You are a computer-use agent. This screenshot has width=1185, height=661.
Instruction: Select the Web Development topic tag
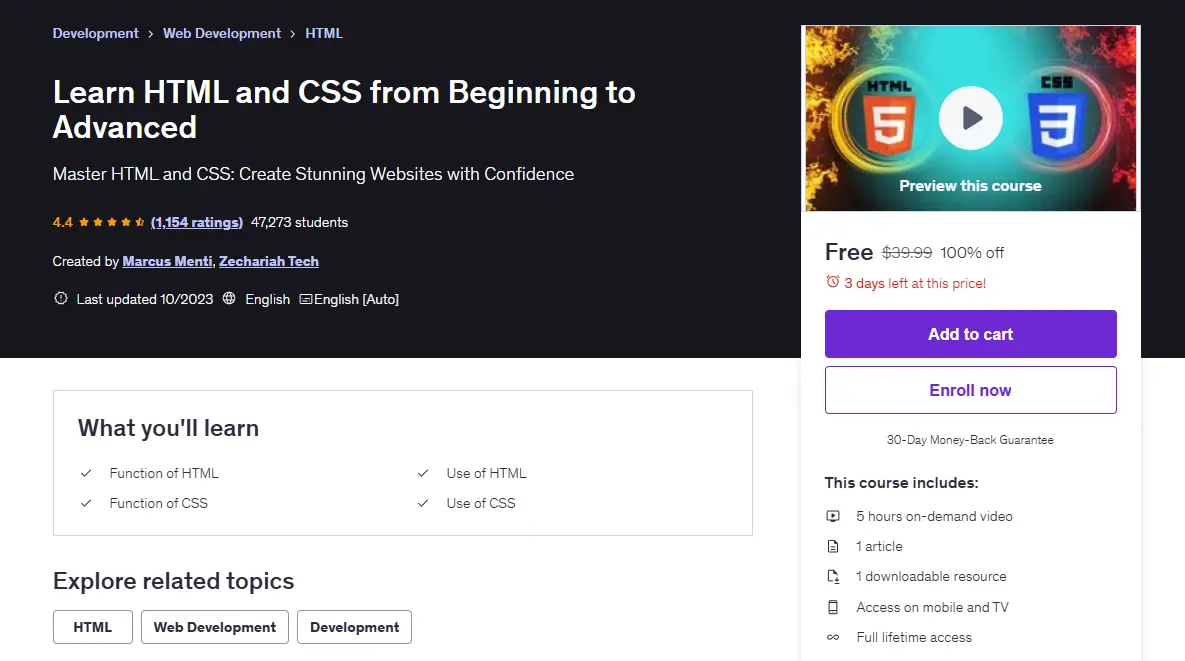tap(215, 627)
